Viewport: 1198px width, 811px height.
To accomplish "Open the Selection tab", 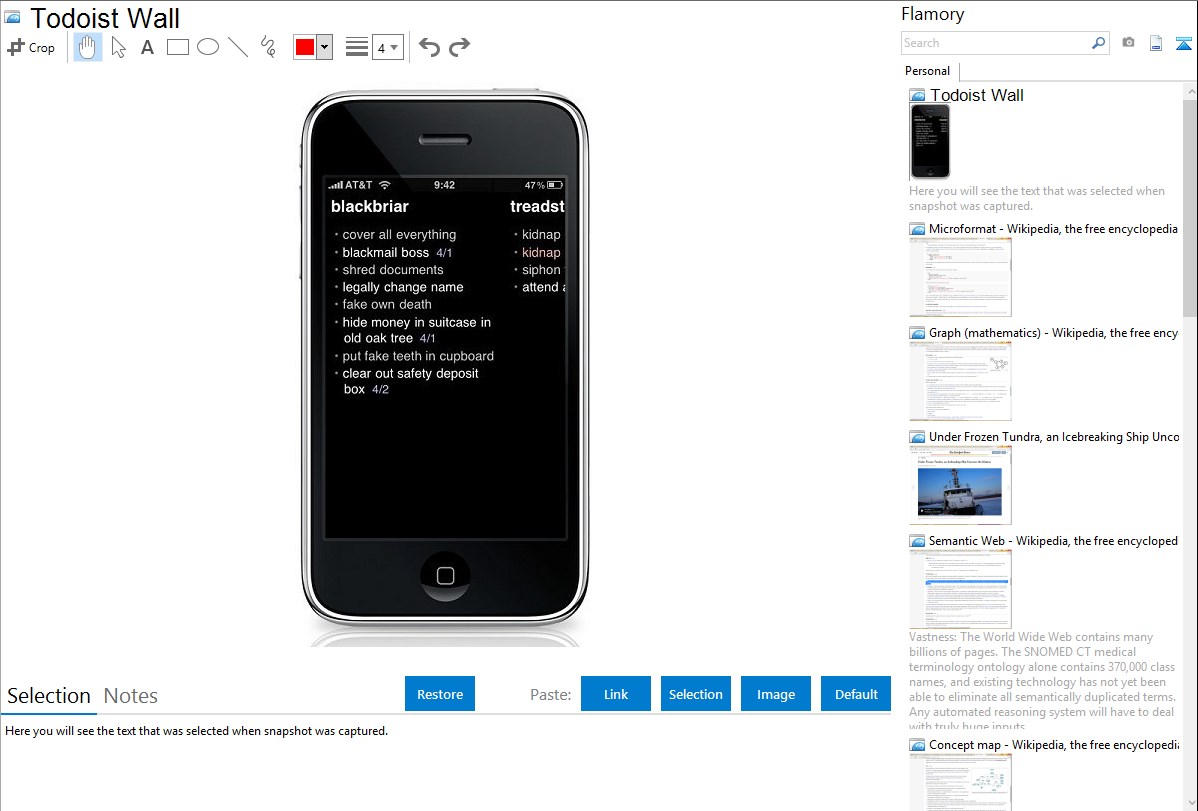I will point(49,696).
